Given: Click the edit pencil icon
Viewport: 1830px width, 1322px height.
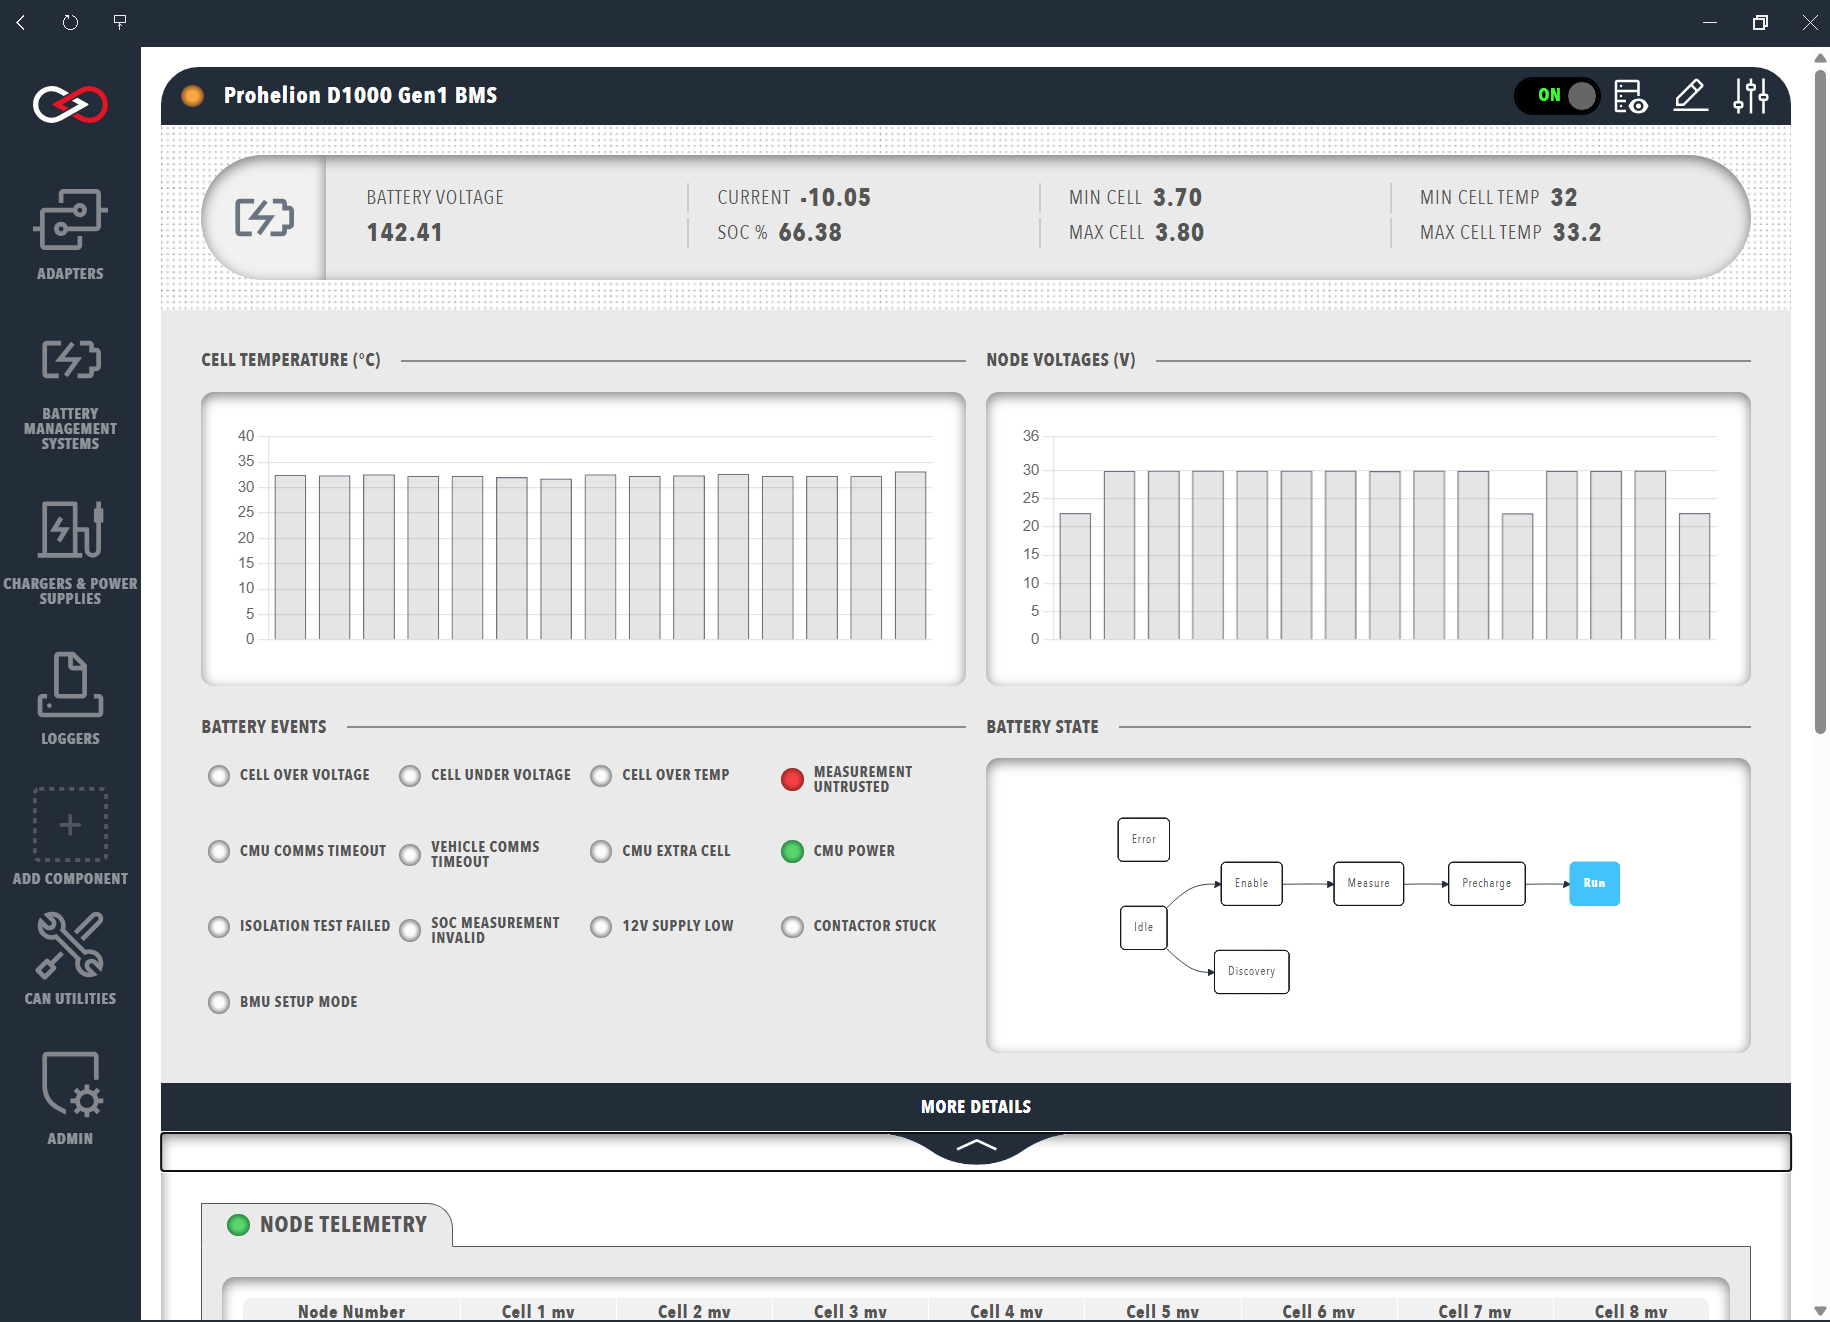Looking at the screenshot, I should coord(1690,96).
